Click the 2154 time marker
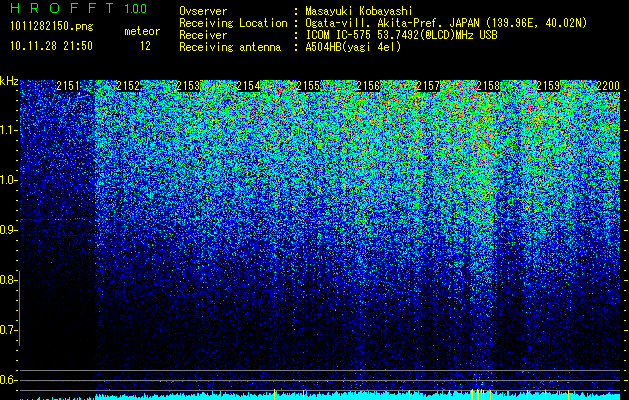 click(248, 86)
